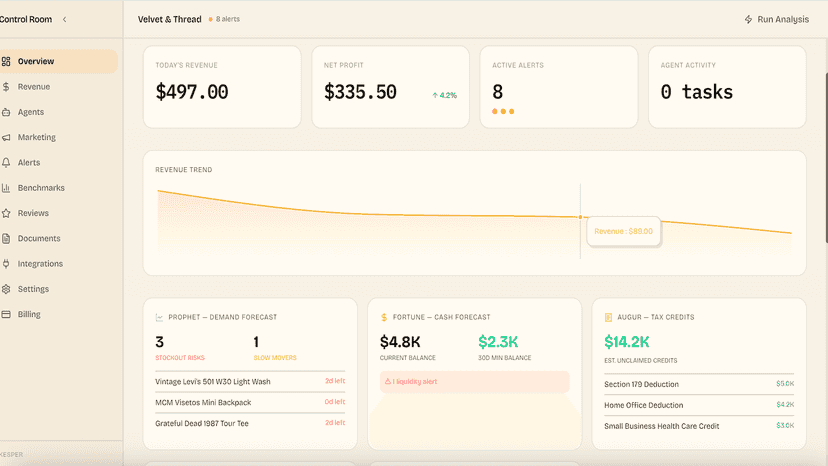
Task: Collapse the Control Room sidebar chevron
Action: pyautogui.click(x=64, y=20)
